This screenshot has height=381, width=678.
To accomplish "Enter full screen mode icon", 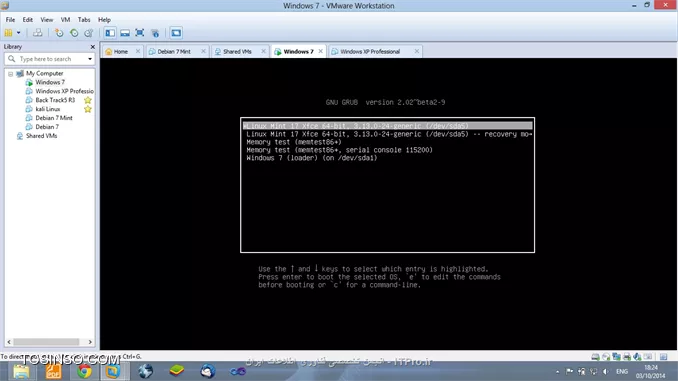I will (140, 33).
